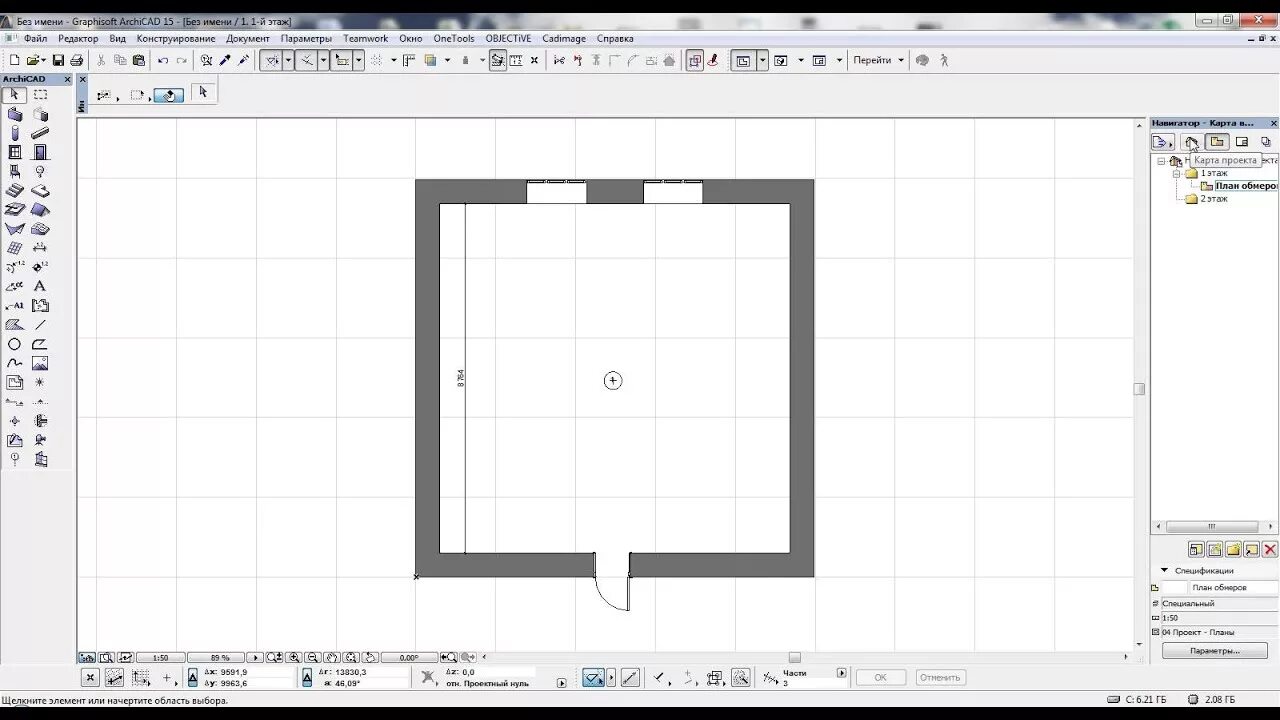The width and height of the screenshot is (1280, 720).
Task: Close the ArchiCAD toolbox panel
Action: coord(68,79)
